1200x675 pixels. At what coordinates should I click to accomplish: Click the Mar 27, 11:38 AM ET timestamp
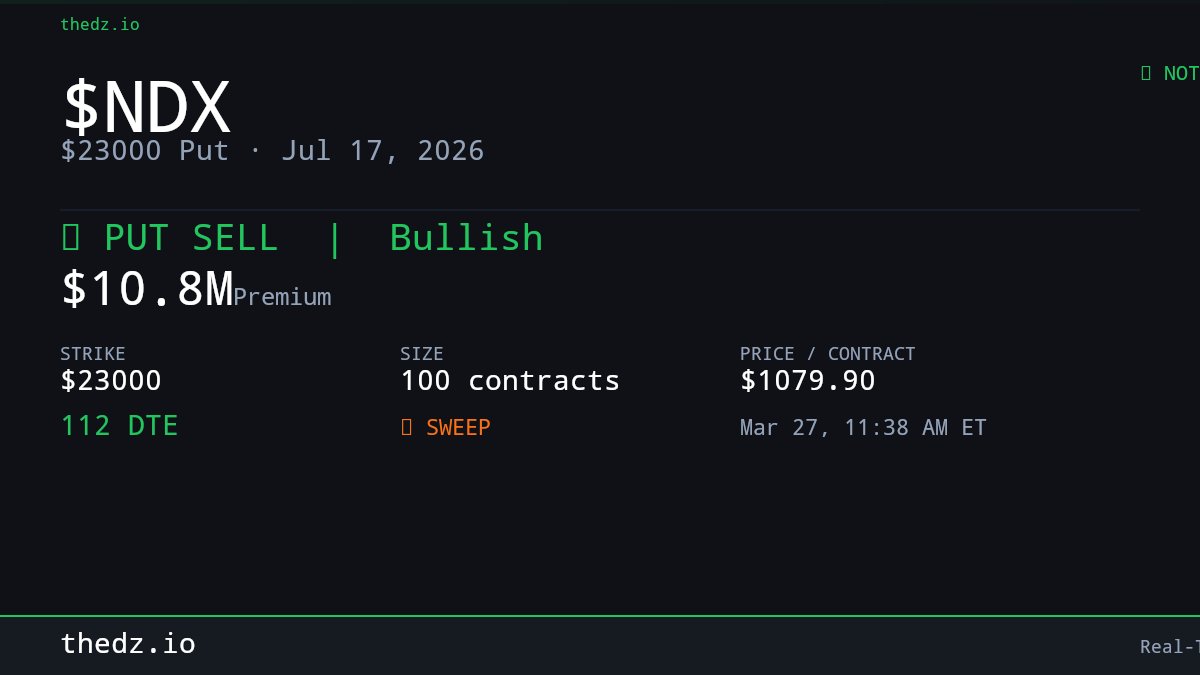pyautogui.click(x=863, y=428)
